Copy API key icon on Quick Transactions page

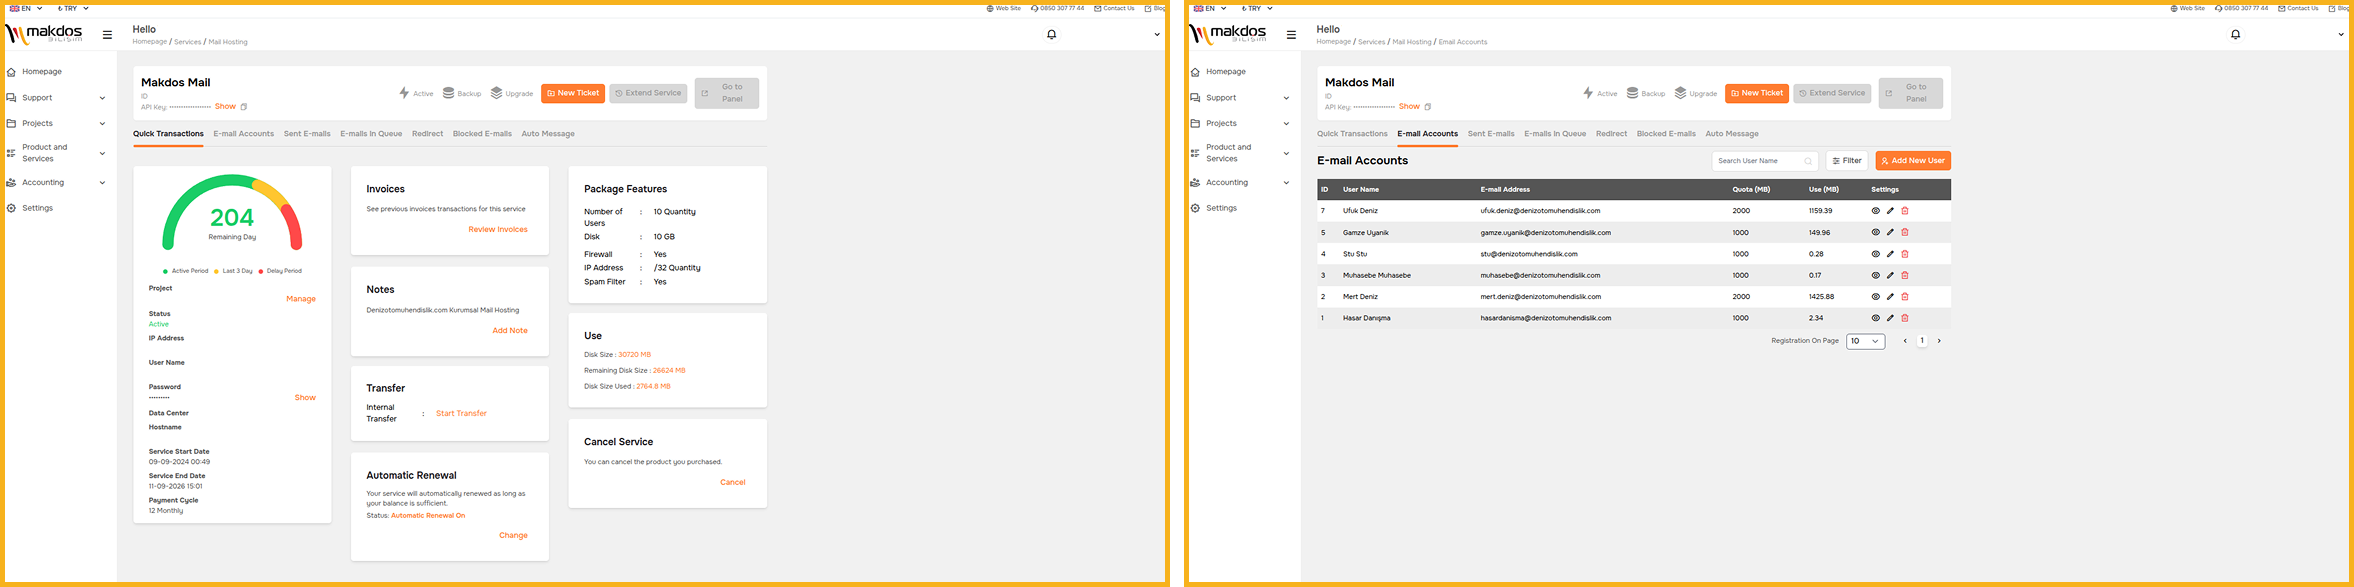[244, 107]
